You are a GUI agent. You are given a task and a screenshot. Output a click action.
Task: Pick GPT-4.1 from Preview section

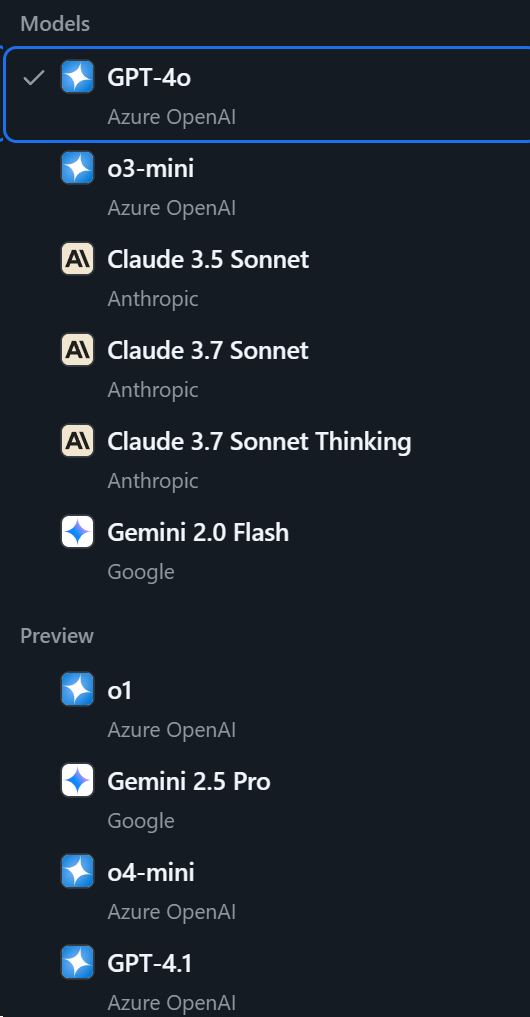click(267, 979)
